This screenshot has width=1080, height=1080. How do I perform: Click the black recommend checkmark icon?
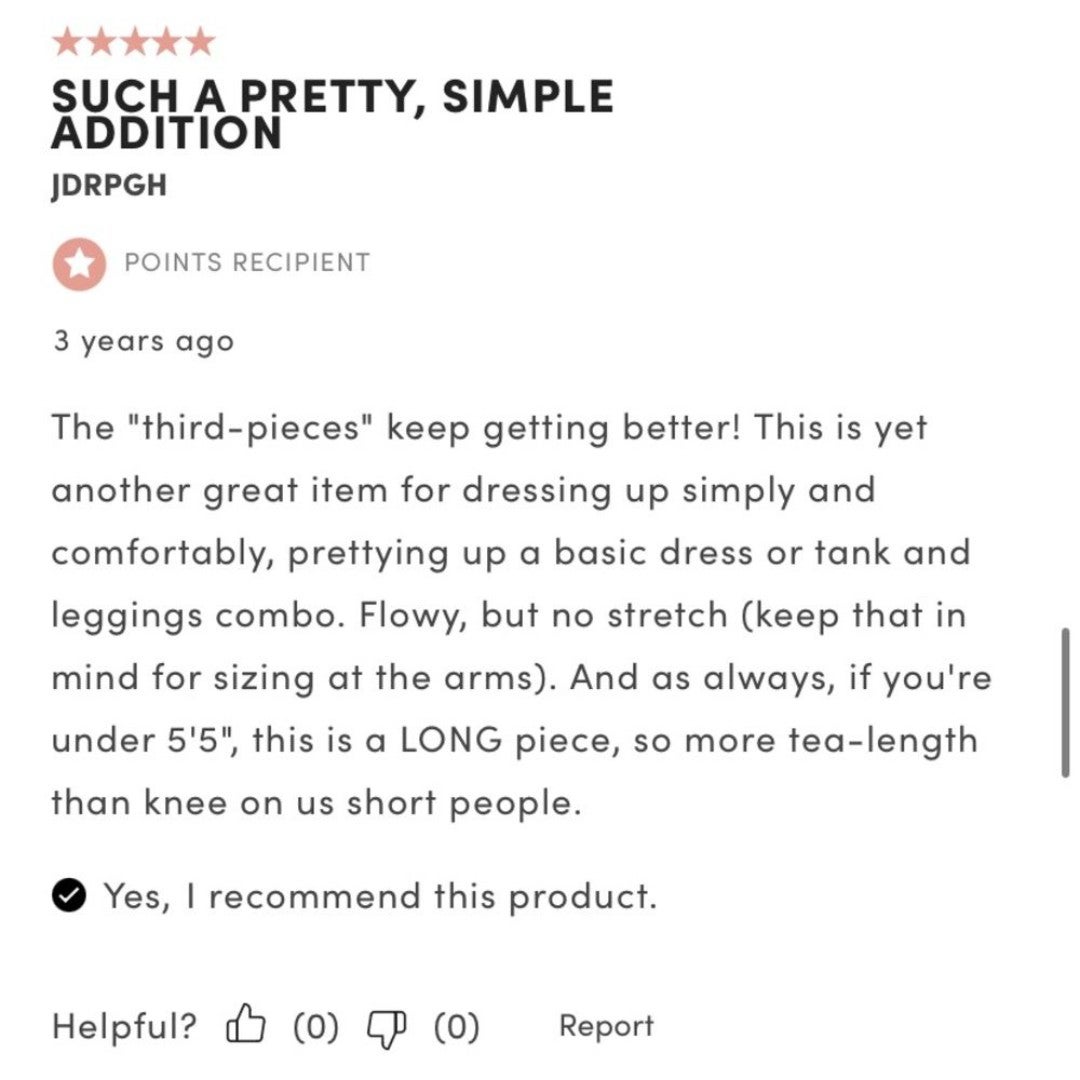69,895
